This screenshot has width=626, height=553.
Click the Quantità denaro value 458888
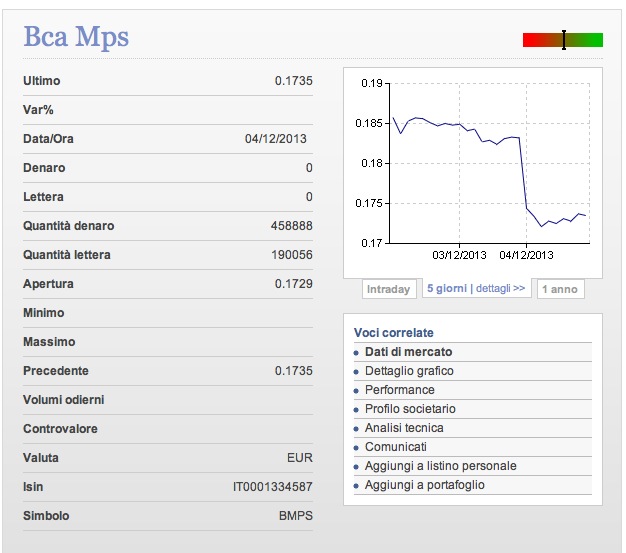[x=291, y=226]
